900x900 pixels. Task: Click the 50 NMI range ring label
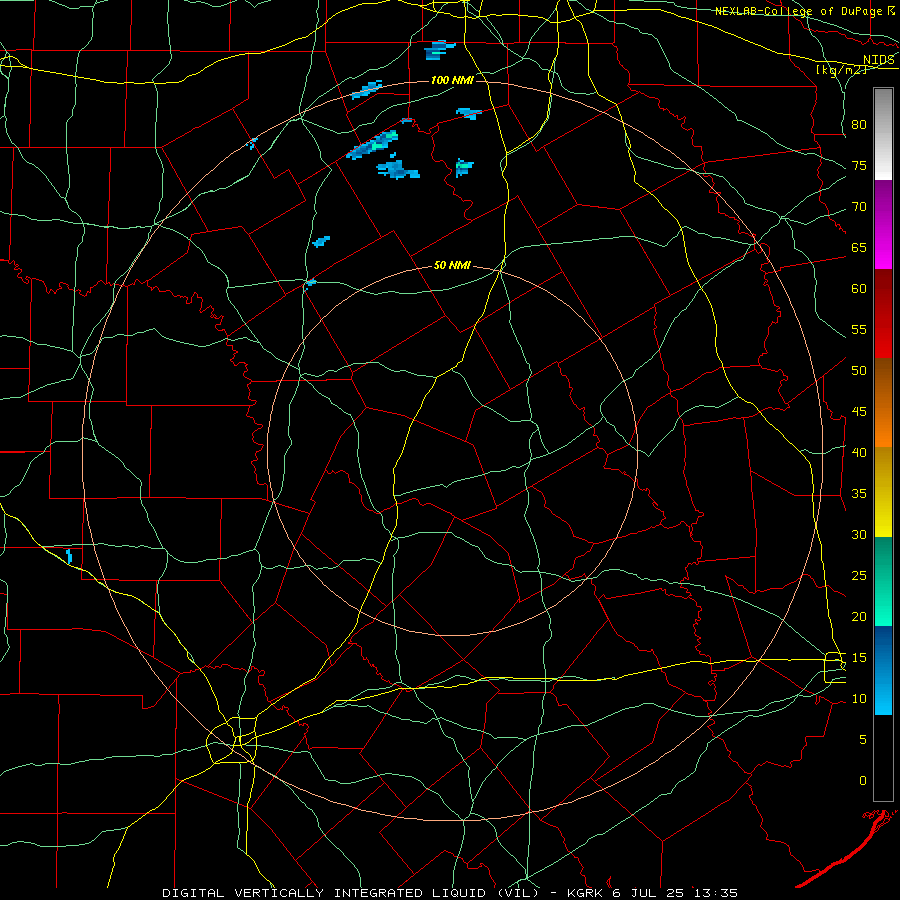[452, 265]
